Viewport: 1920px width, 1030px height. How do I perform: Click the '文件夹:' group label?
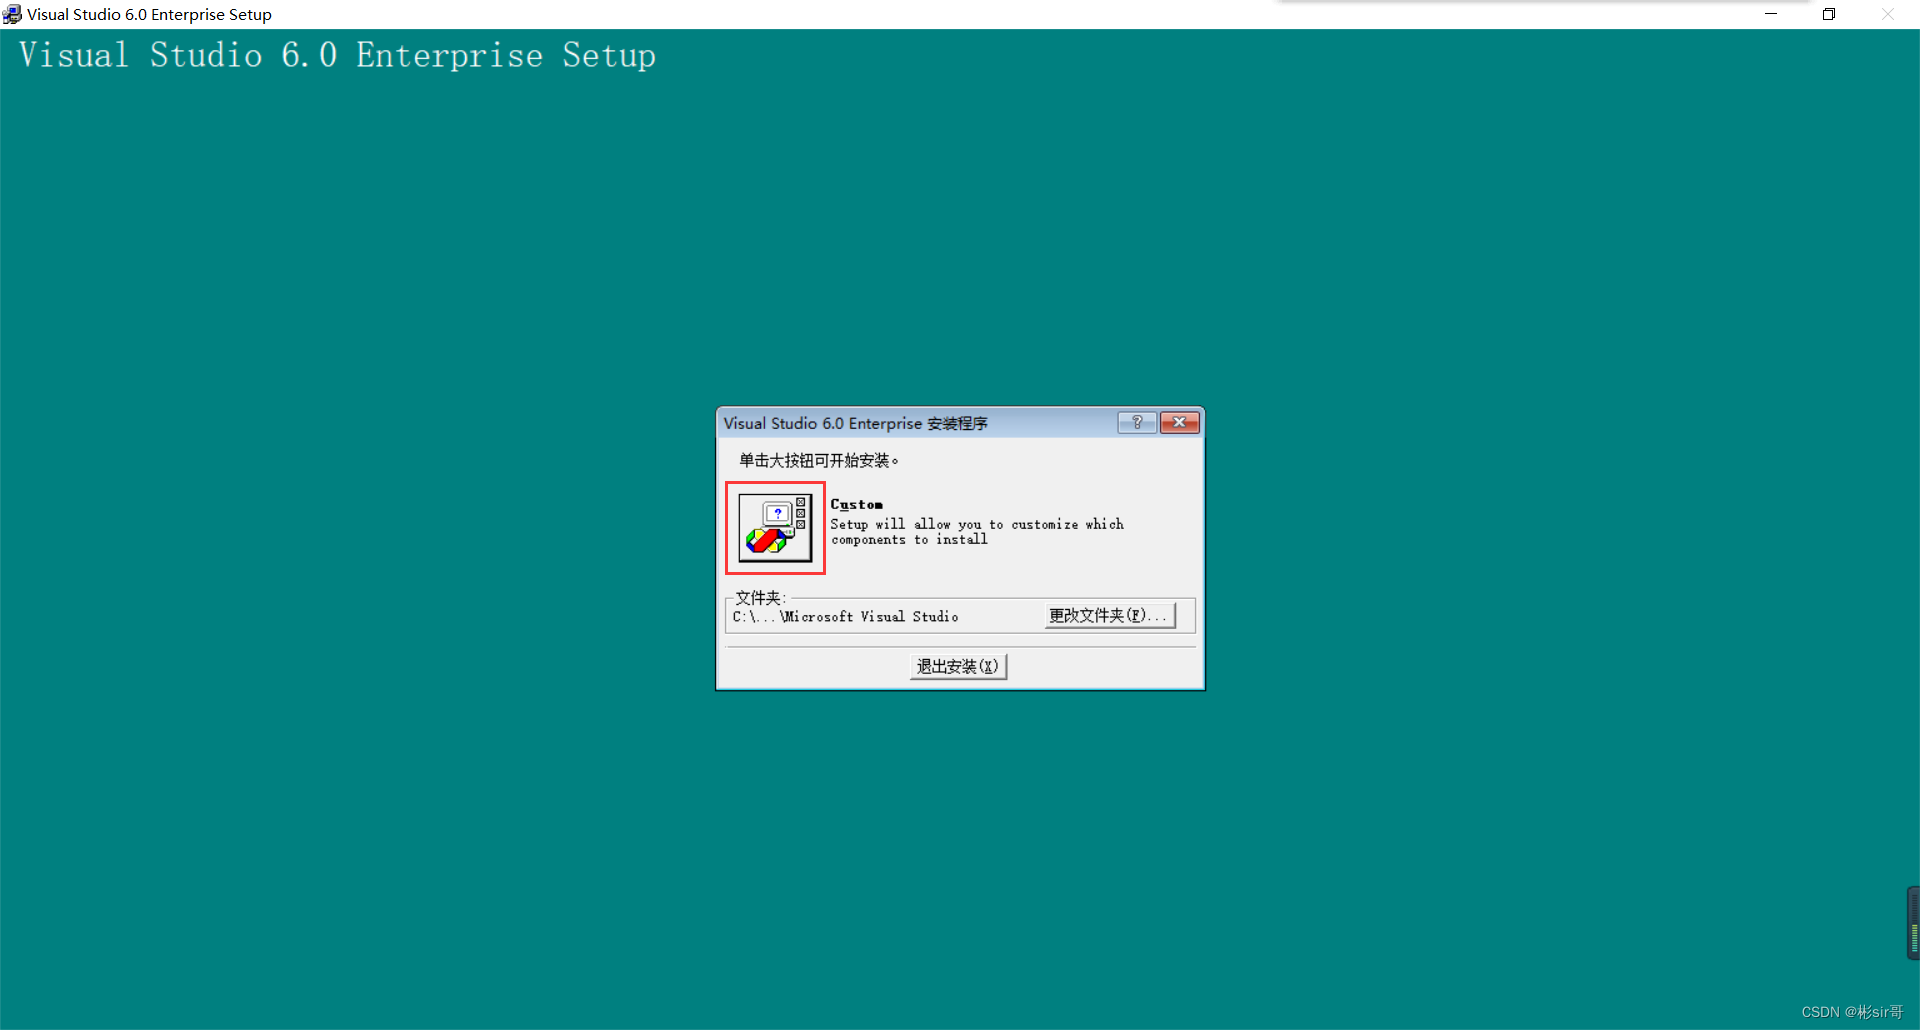(760, 598)
